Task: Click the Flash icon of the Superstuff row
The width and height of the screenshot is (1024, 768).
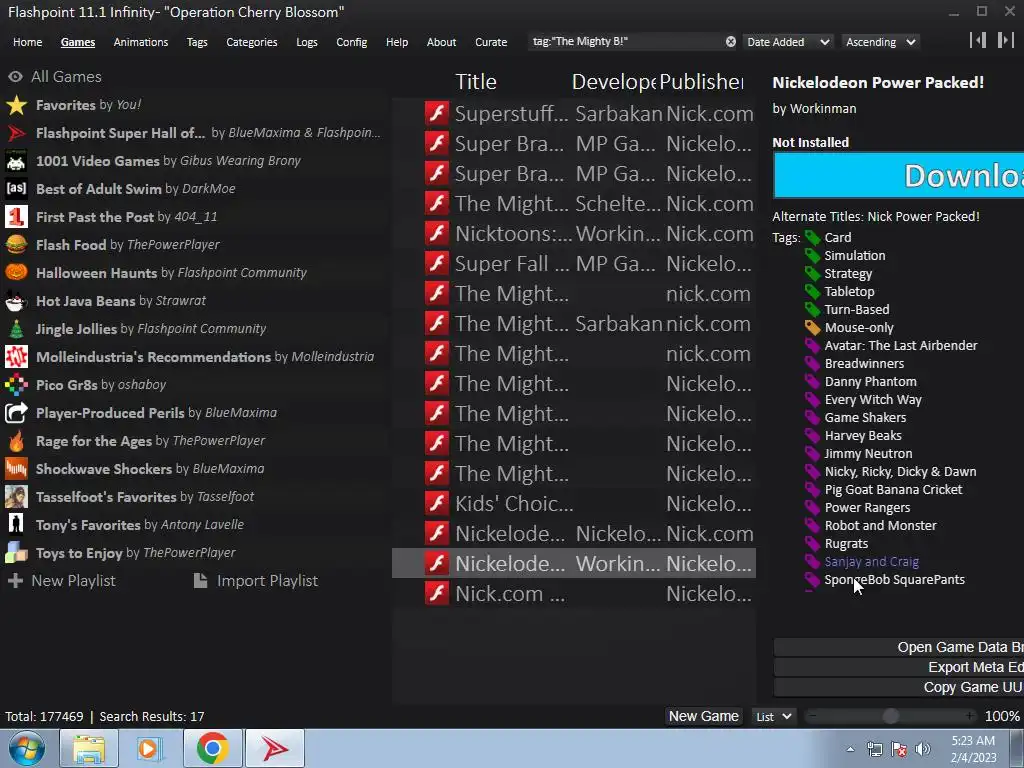Action: [437, 113]
